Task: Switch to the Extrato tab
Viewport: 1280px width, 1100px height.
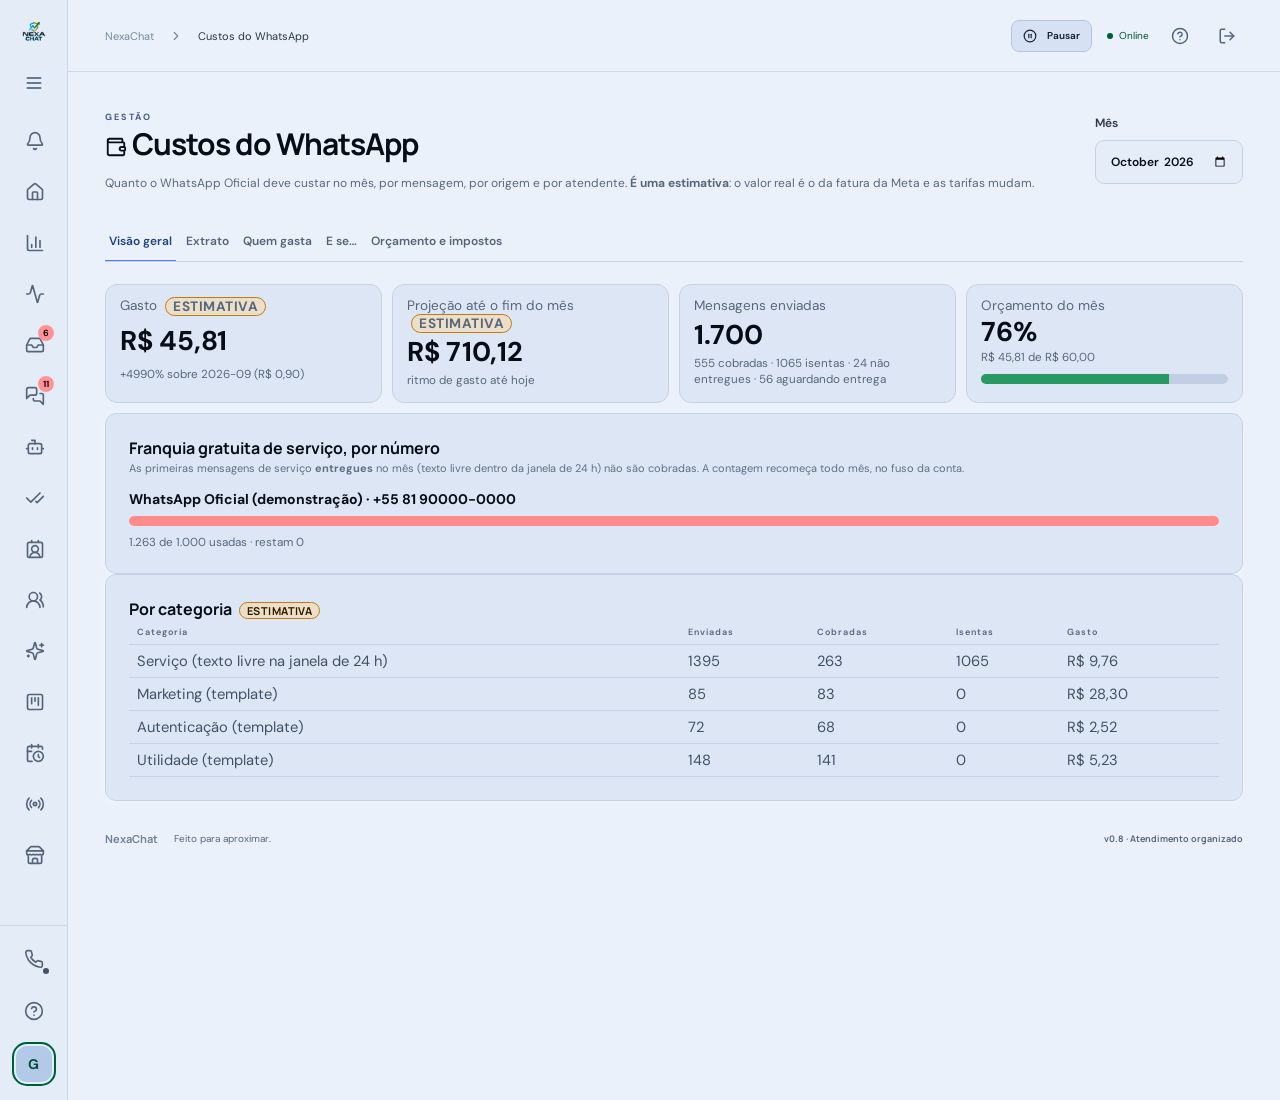Action: tap(207, 241)
